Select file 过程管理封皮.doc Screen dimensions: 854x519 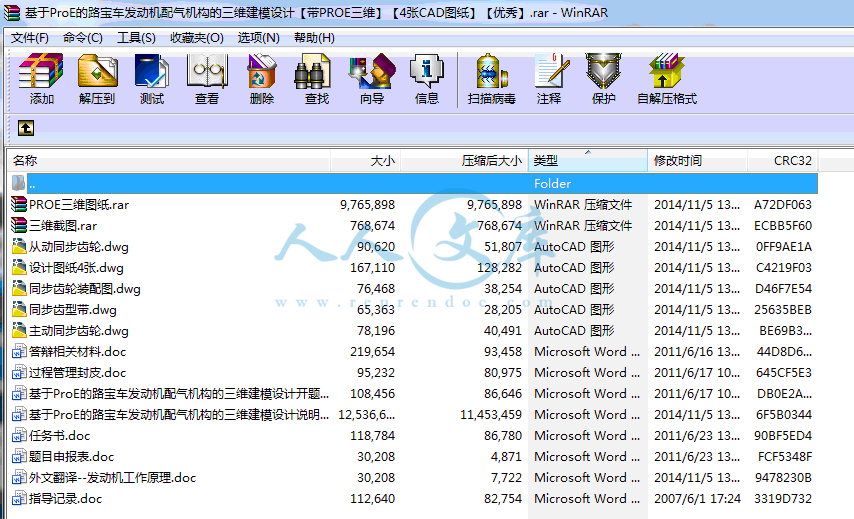coord(77,373)
